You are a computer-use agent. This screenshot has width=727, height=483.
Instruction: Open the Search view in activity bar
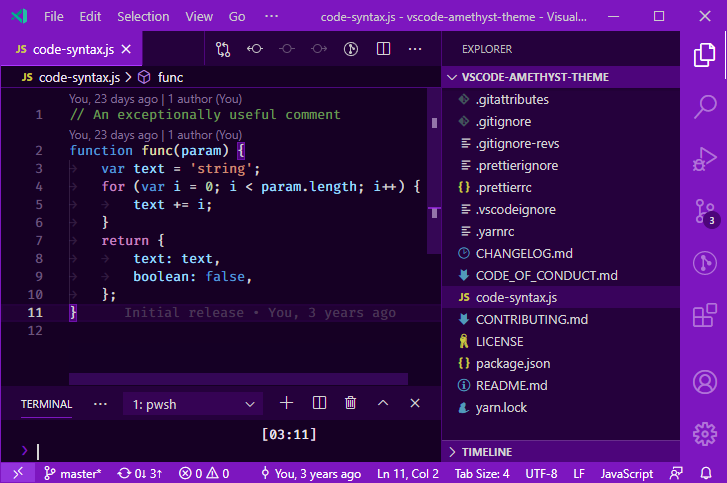click(705, 107)
